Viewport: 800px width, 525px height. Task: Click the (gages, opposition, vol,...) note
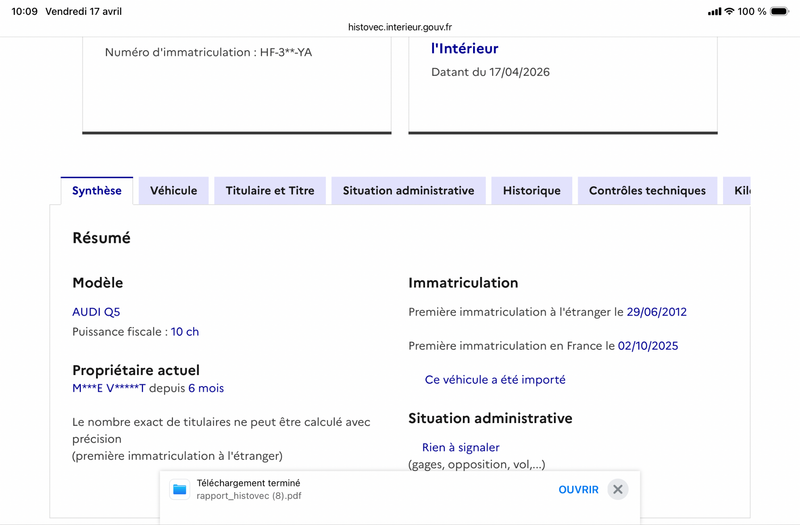point(477,465)
